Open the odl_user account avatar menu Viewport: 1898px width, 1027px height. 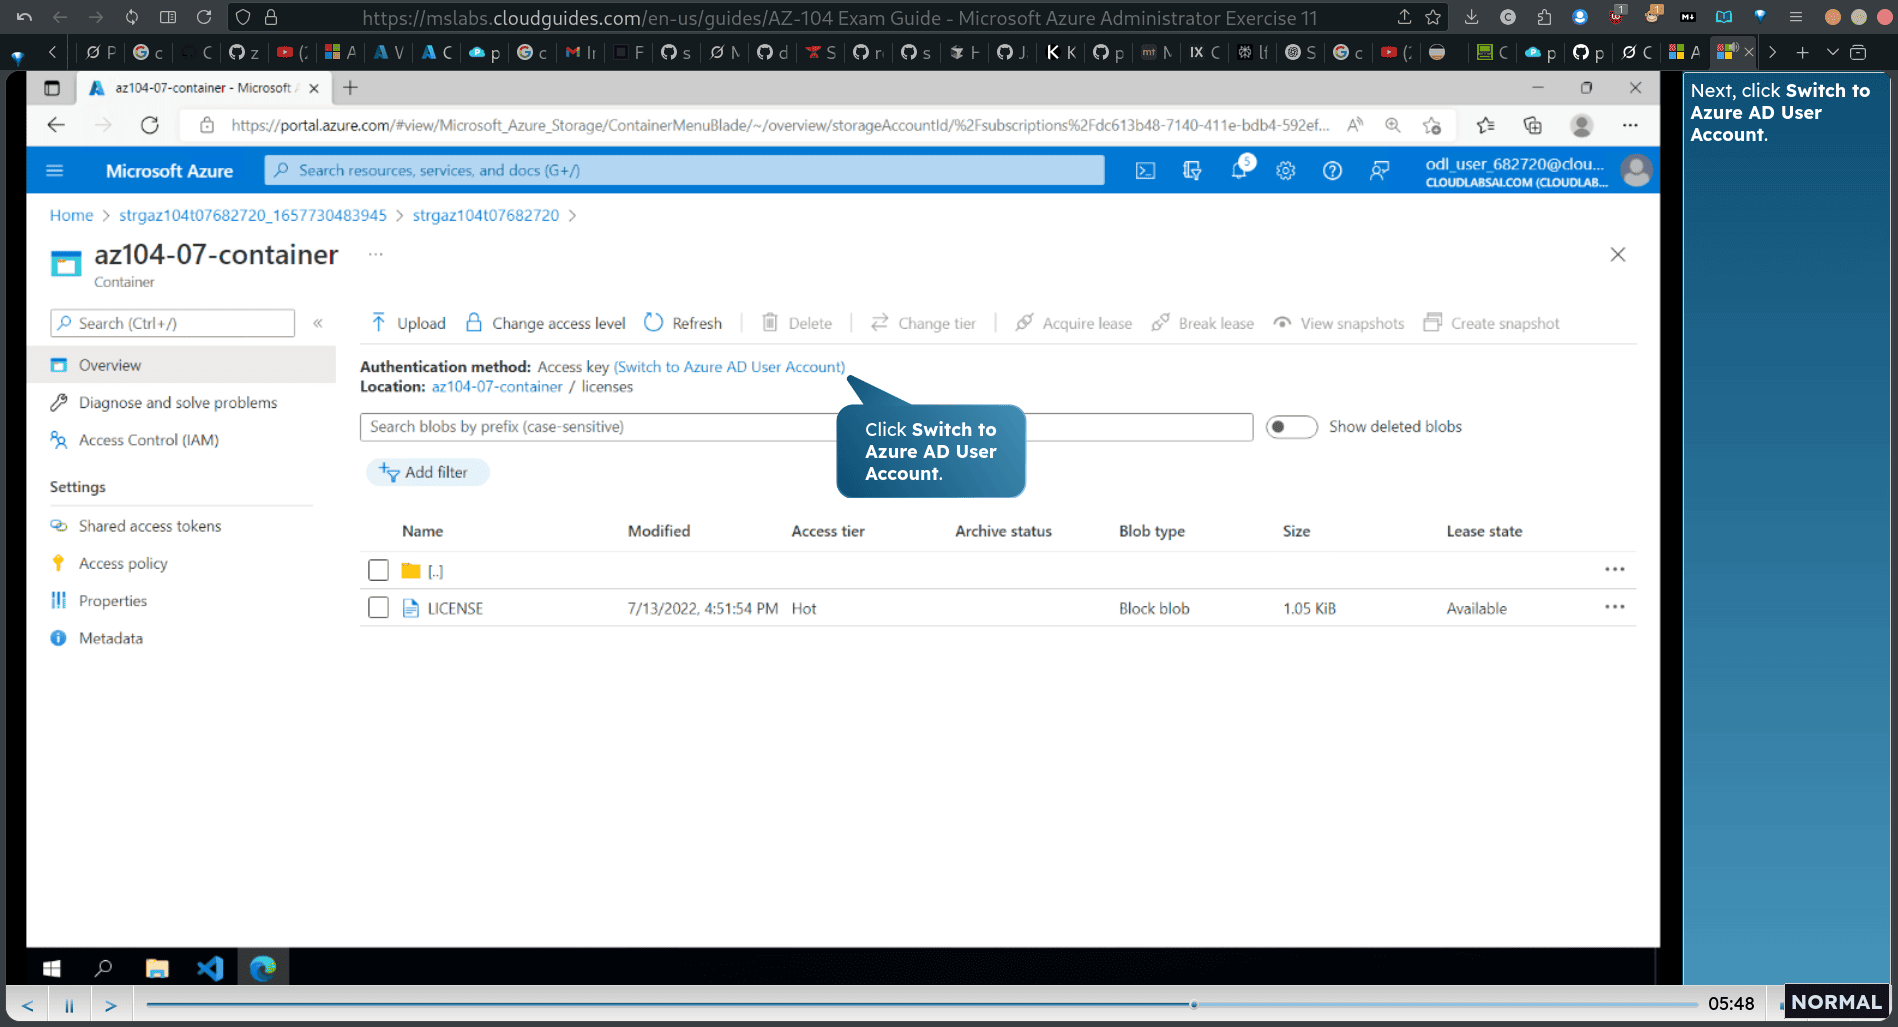click(x=1636, y=171)
